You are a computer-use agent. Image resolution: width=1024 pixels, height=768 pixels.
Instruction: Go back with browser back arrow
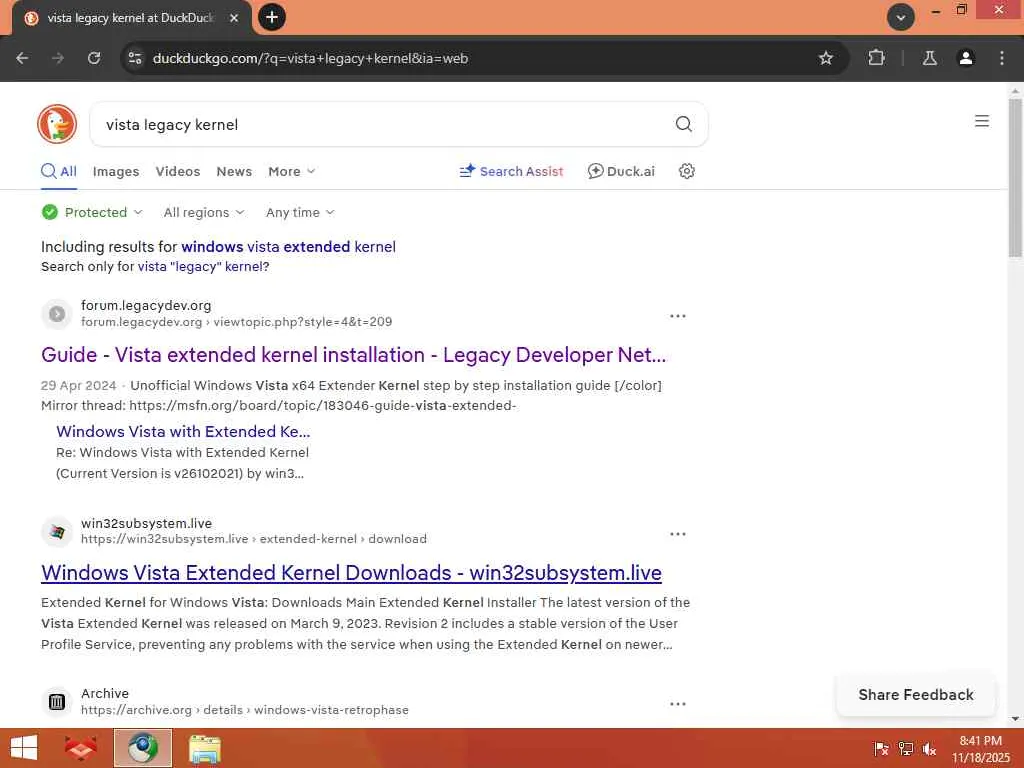tap(22, 58)
